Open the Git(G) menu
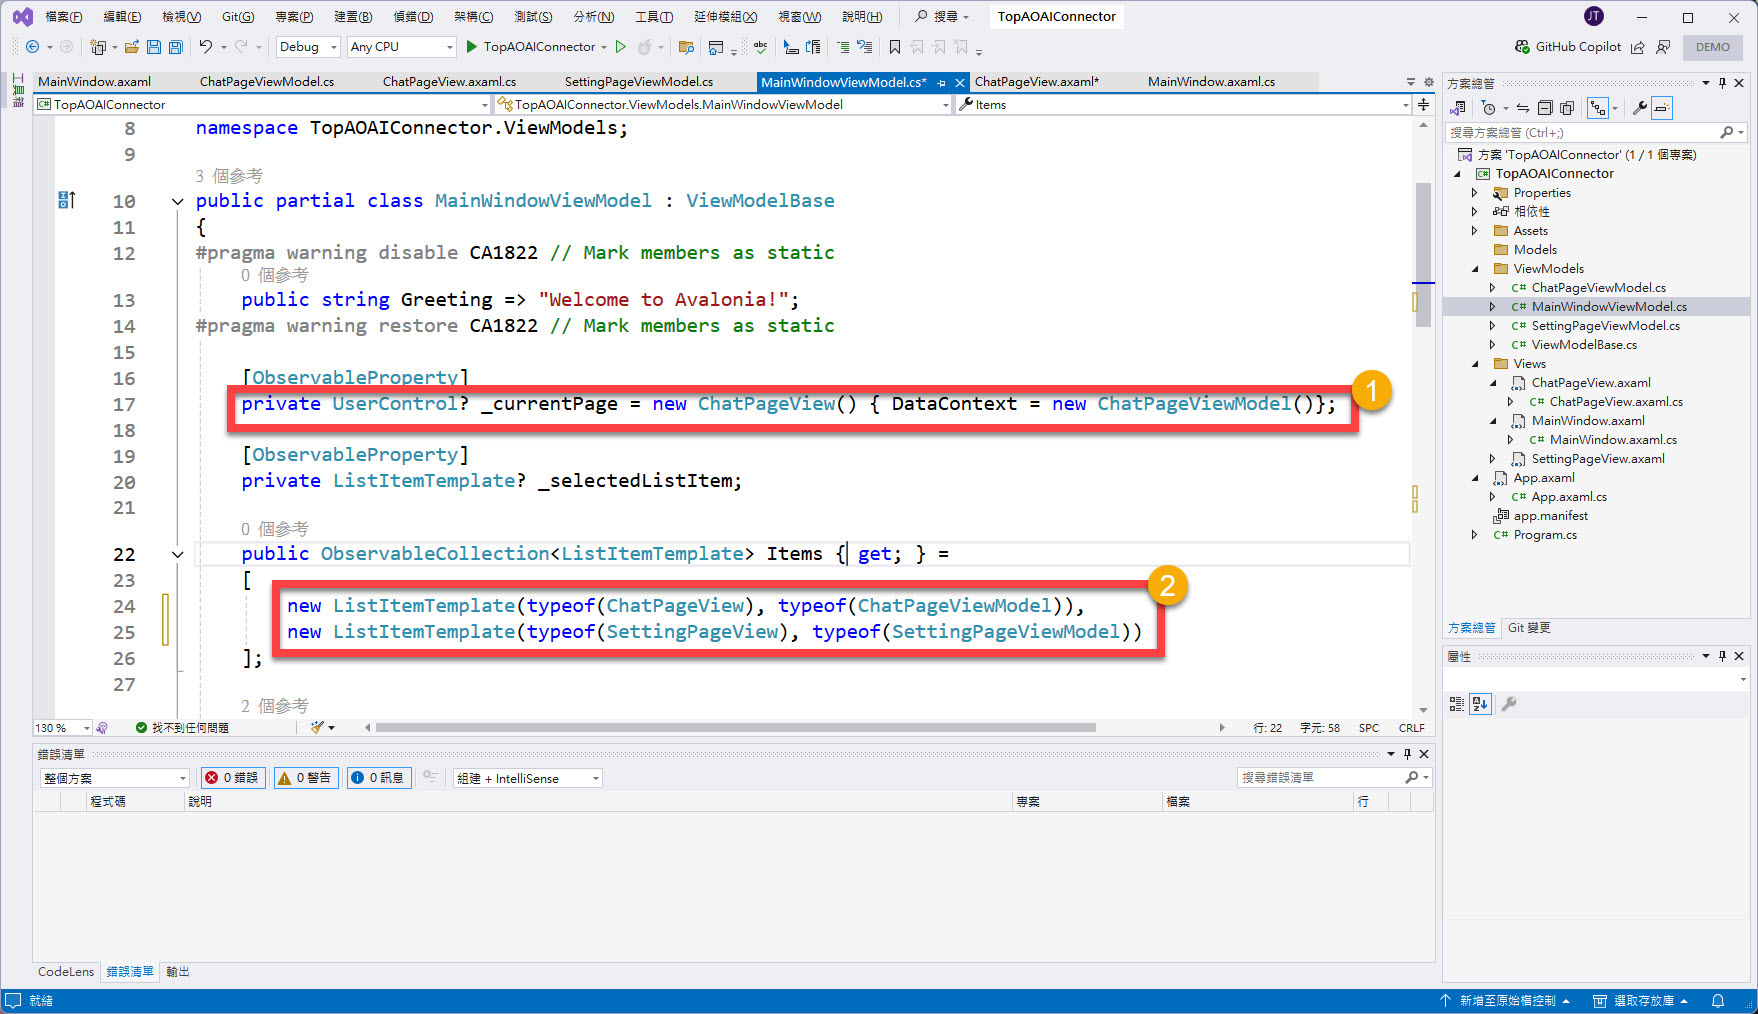 click(238, 17)
